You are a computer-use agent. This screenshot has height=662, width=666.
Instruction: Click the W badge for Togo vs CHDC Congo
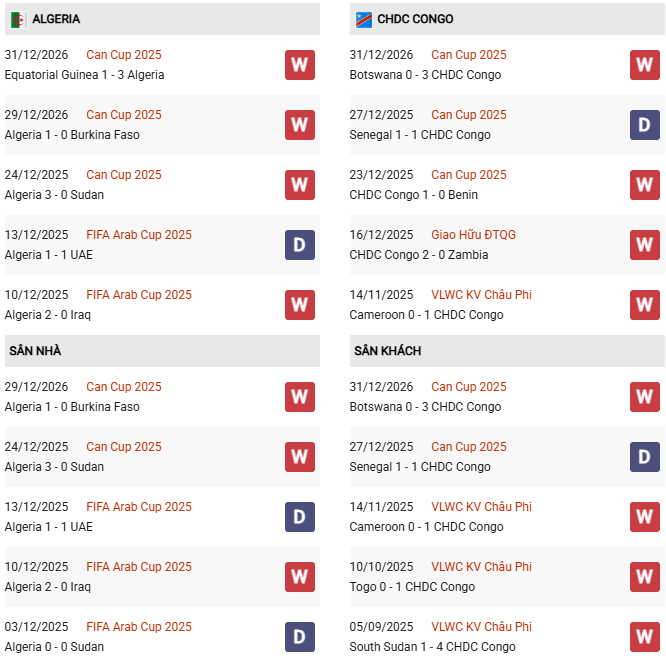tap(644, 577)
